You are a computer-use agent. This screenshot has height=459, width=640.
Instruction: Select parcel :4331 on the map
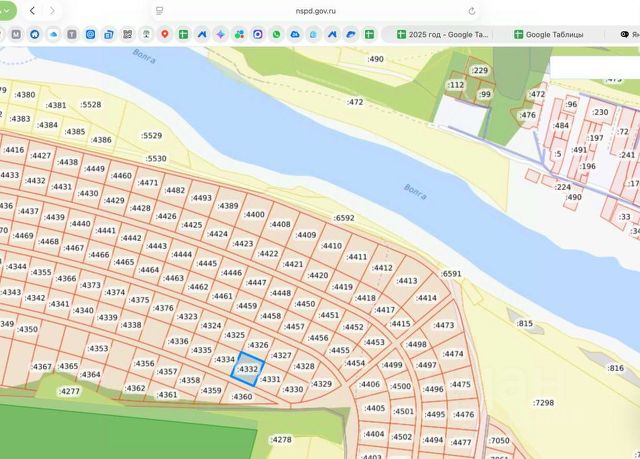(270, 379)
